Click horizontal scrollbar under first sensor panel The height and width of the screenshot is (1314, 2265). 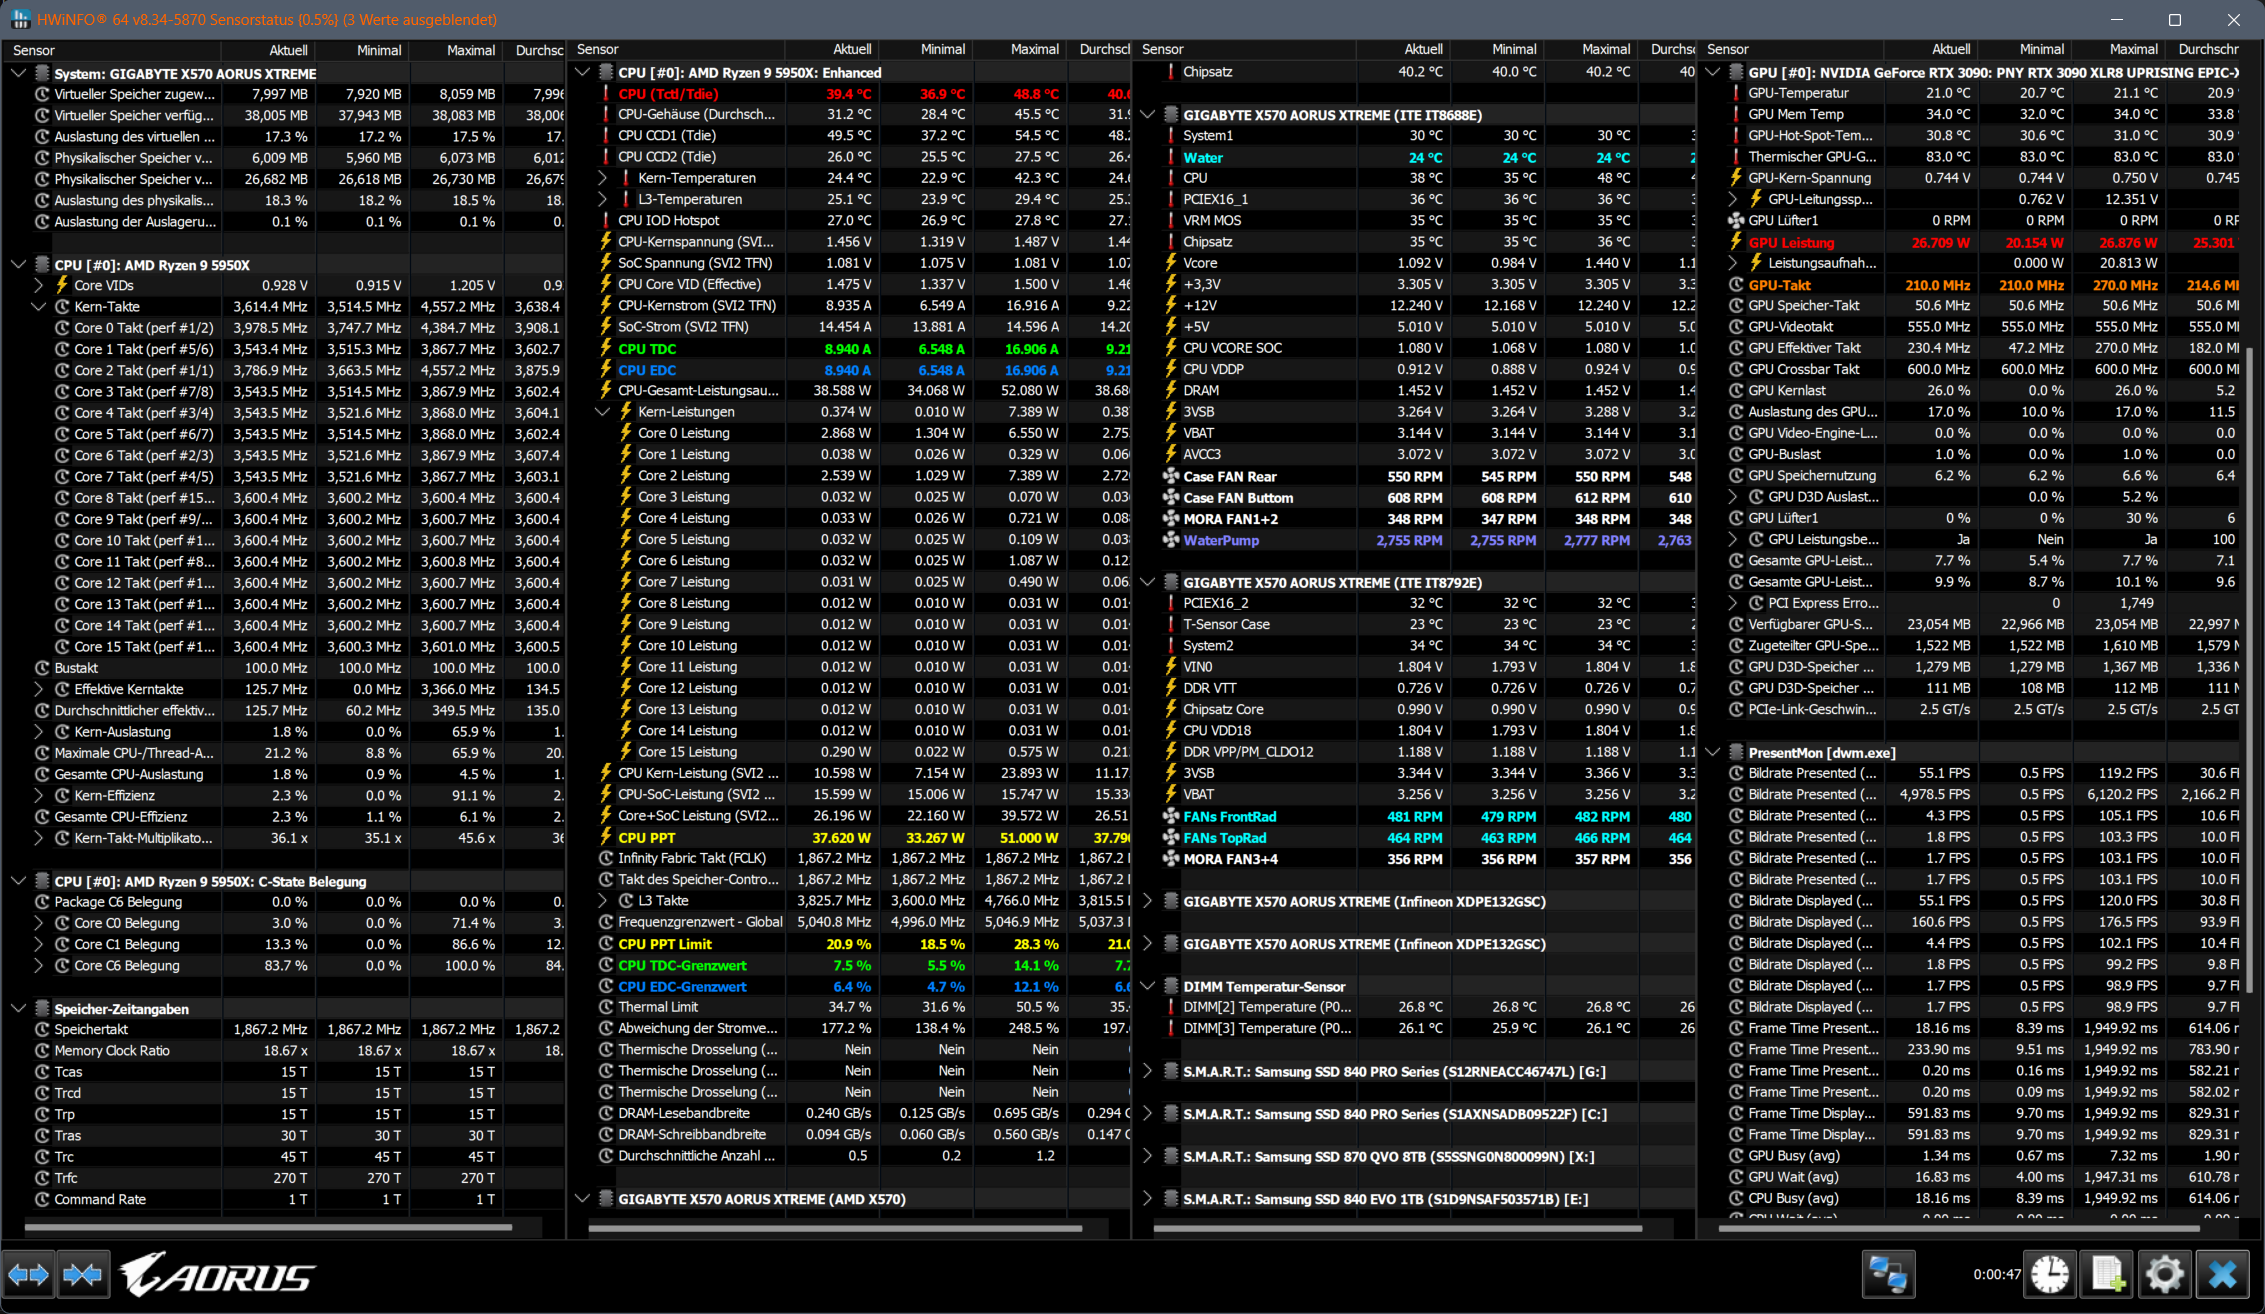[x=268, y=1227]
